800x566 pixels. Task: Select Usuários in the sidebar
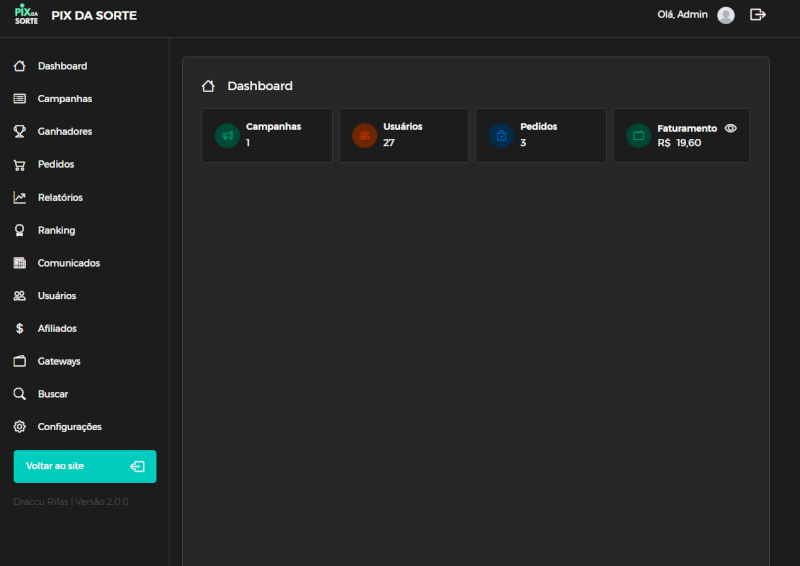pos(56,296)
